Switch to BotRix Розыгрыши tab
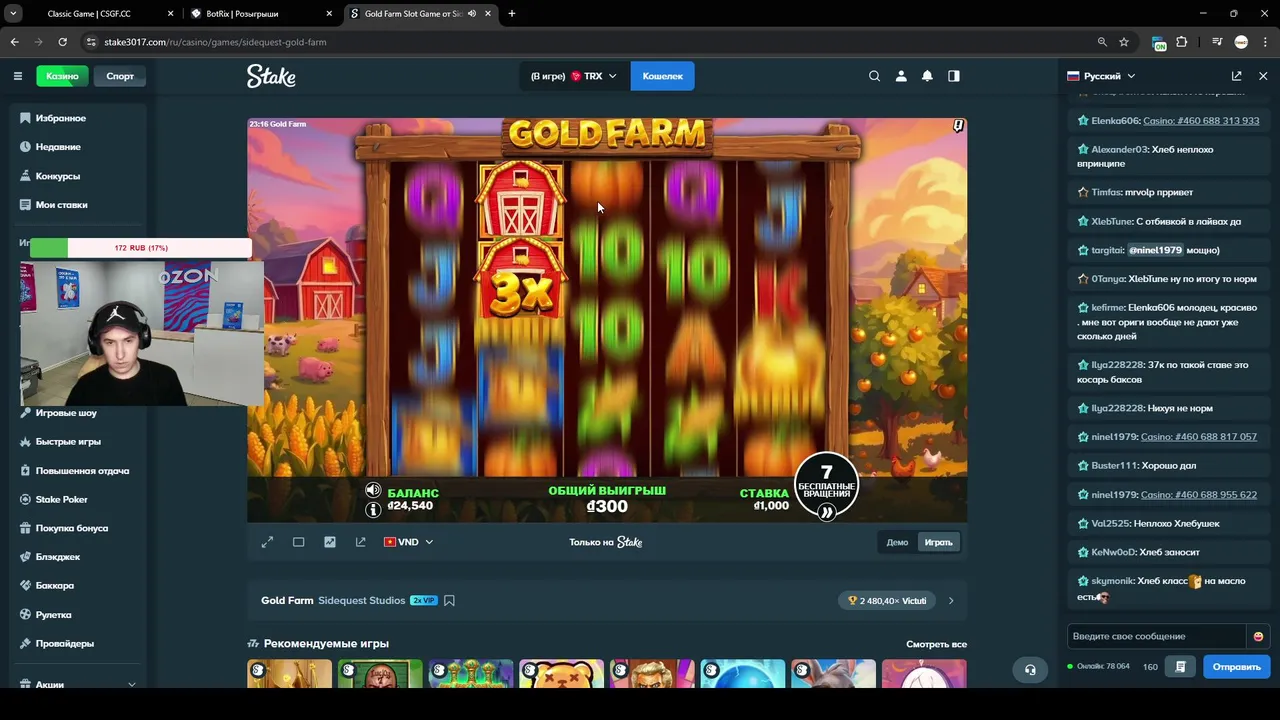The image size is (1280, 720). click(260, 14)
